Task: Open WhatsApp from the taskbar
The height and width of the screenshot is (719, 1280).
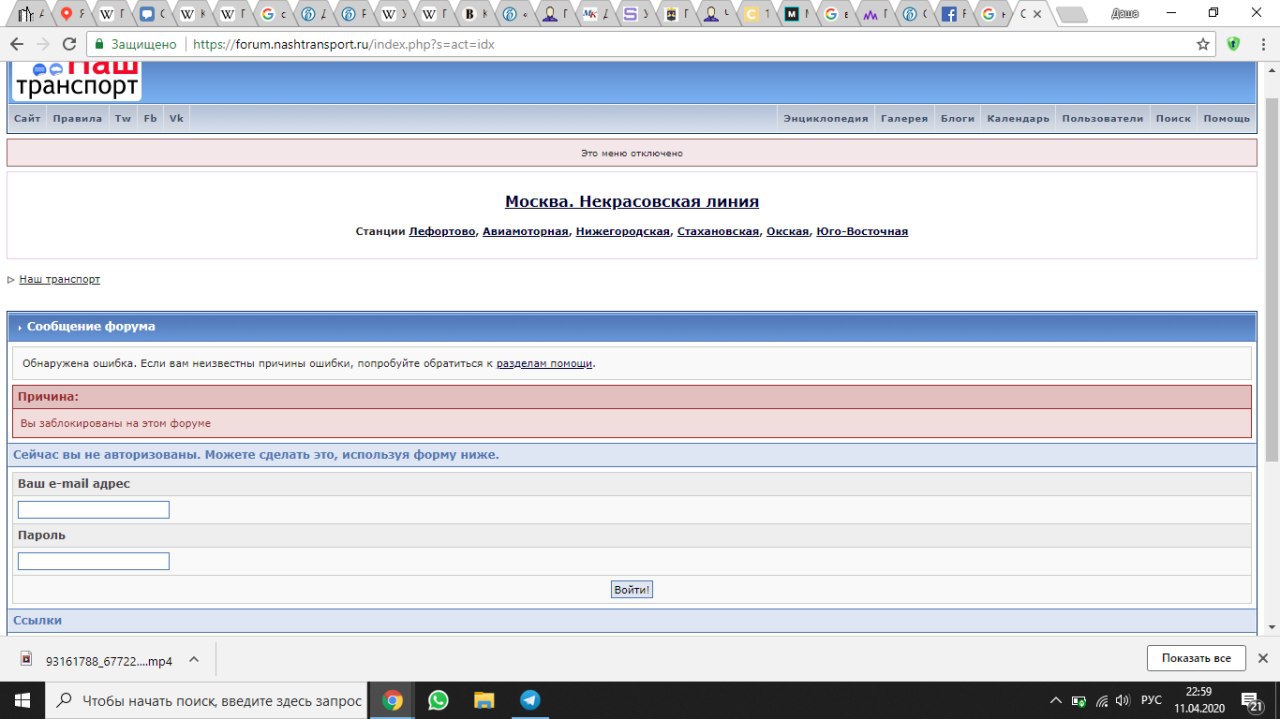Action: [438, 700]
